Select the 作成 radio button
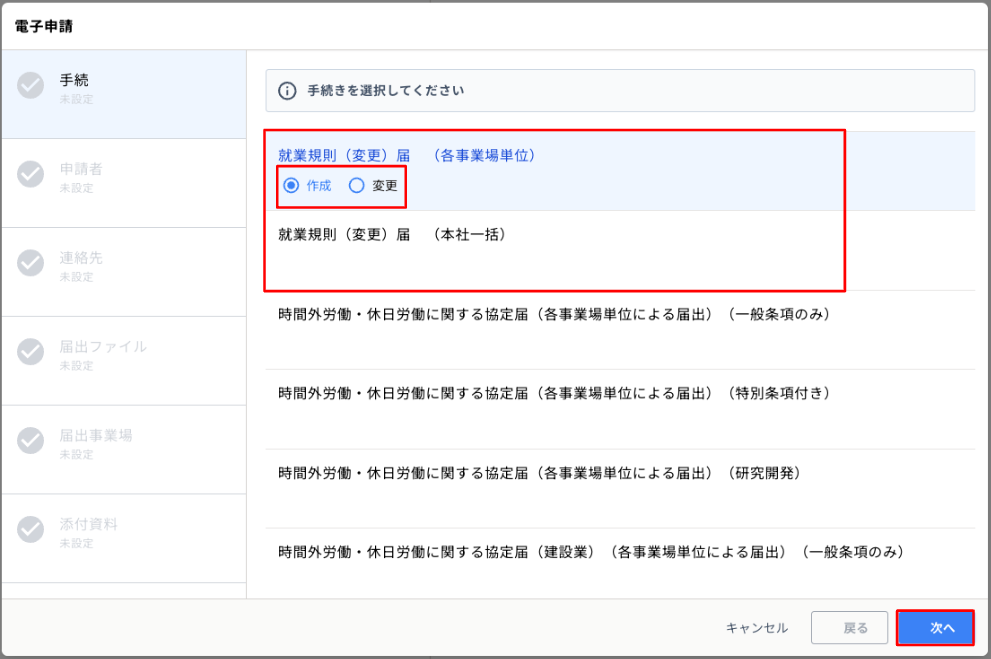 [291, 186]
